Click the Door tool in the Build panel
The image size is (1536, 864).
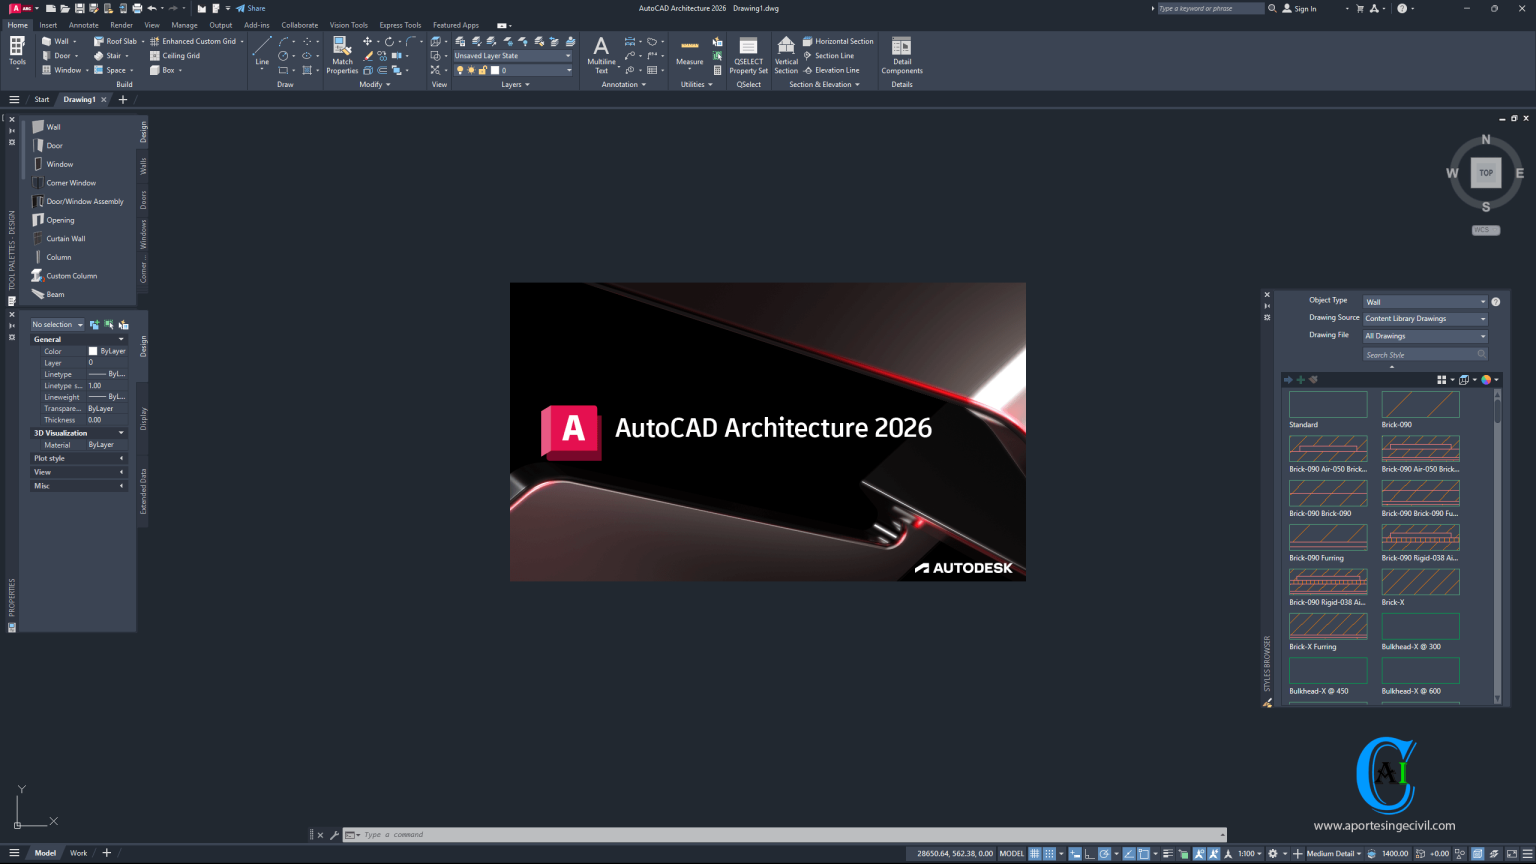point(59,55)
